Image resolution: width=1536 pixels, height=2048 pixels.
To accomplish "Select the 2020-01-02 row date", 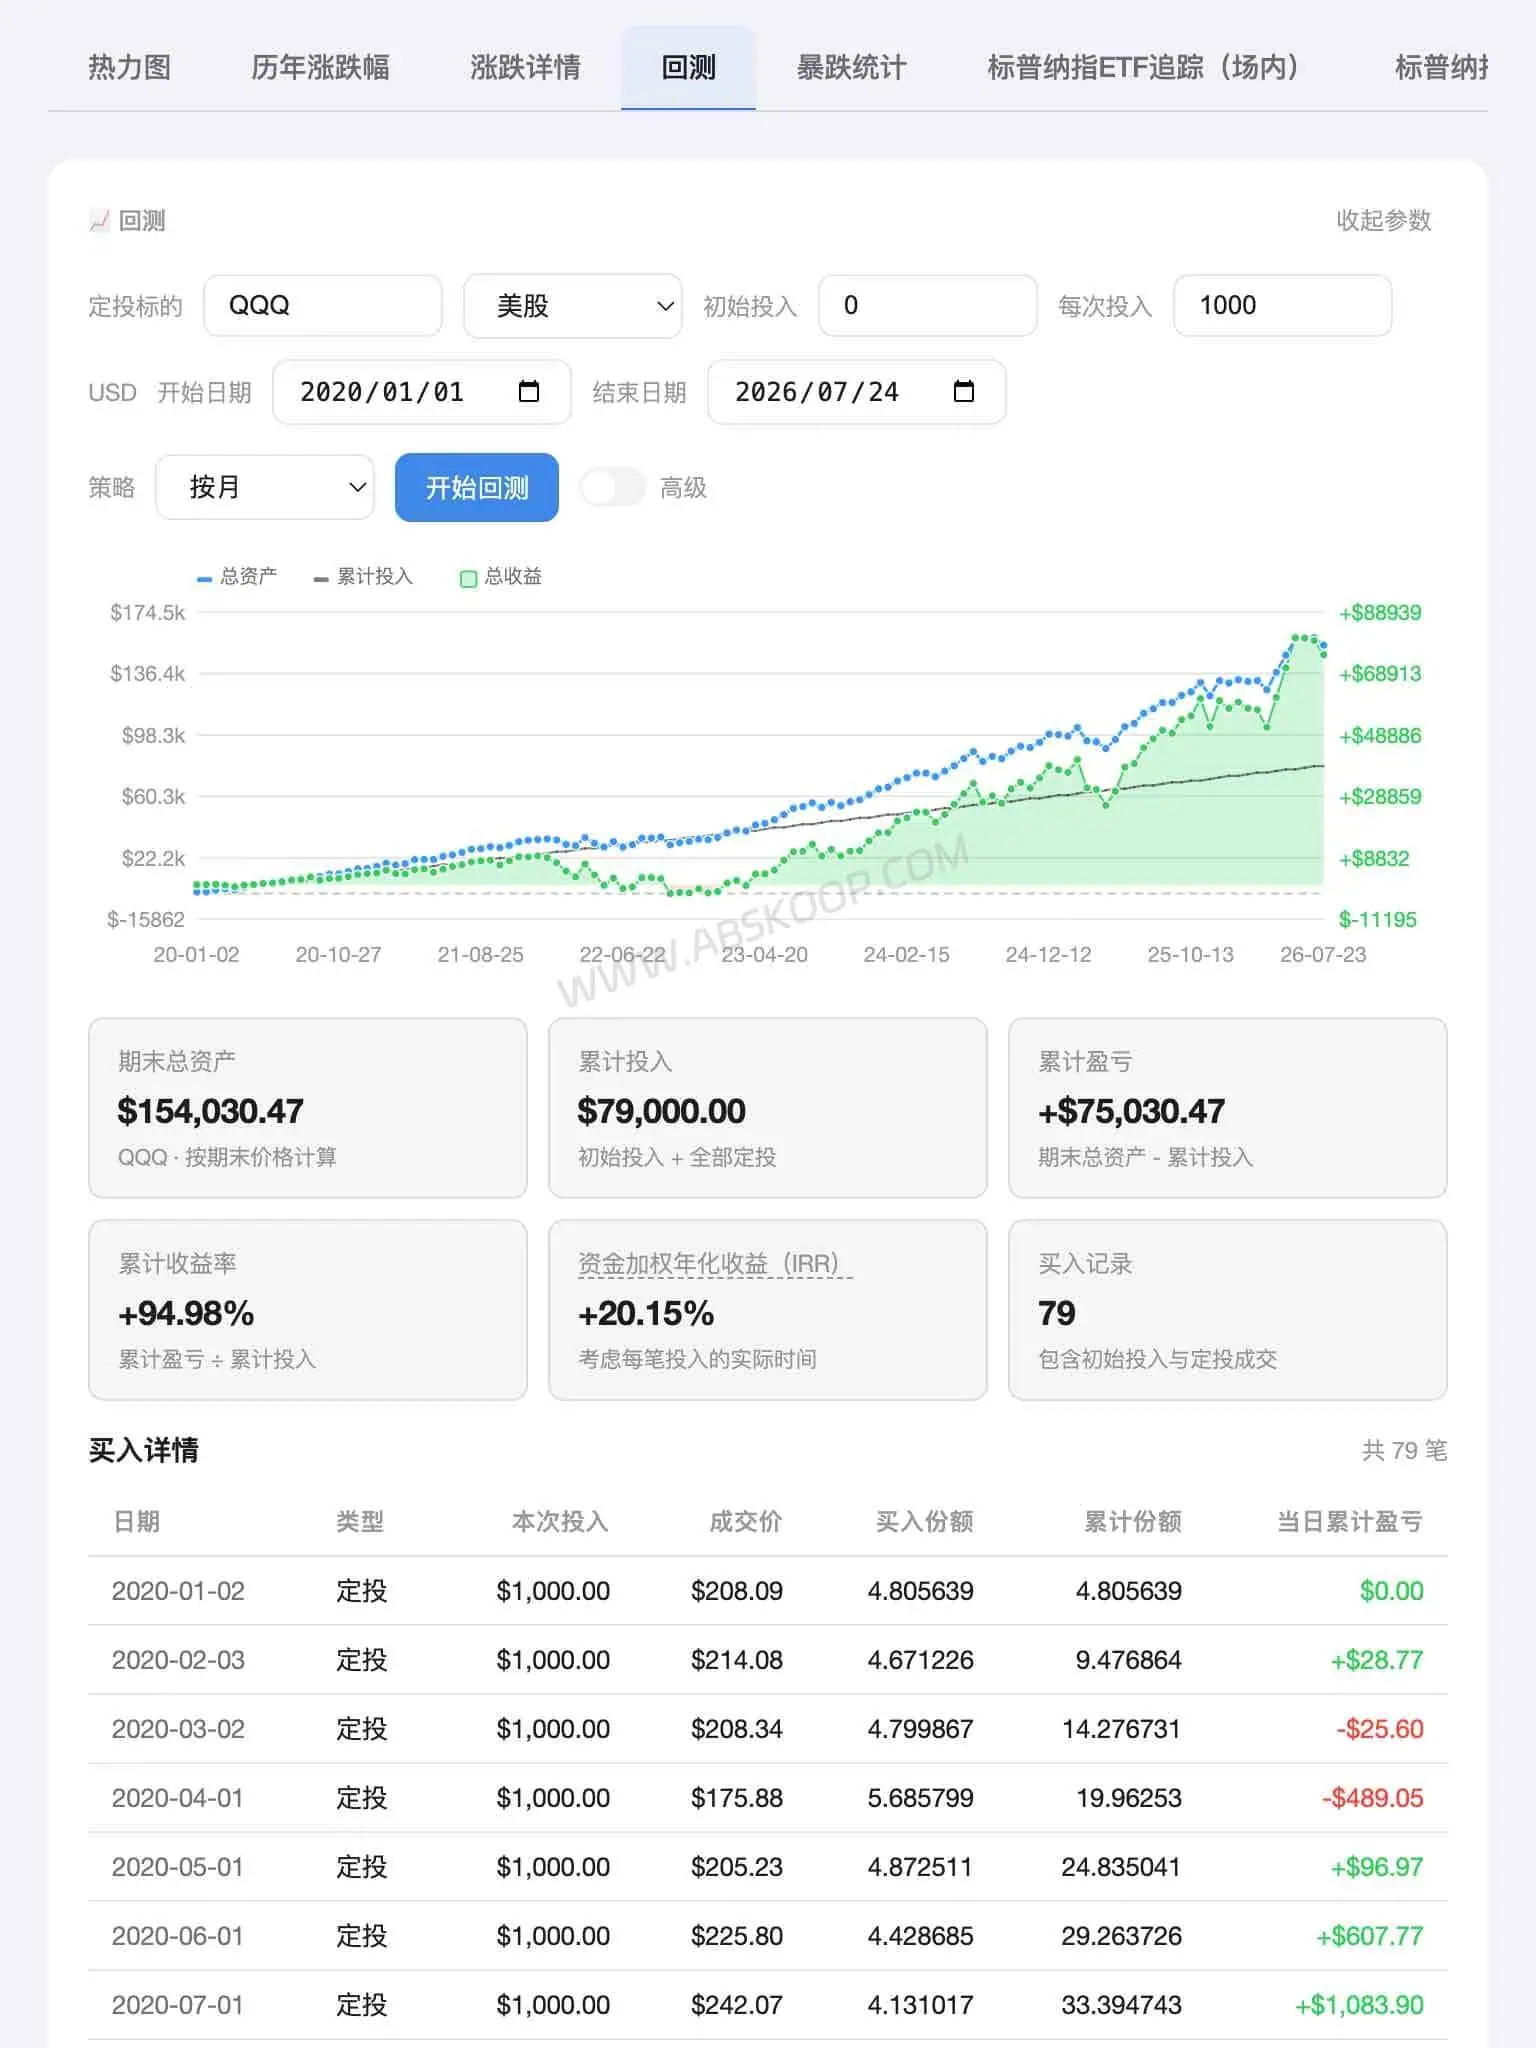I will 178,1591.
